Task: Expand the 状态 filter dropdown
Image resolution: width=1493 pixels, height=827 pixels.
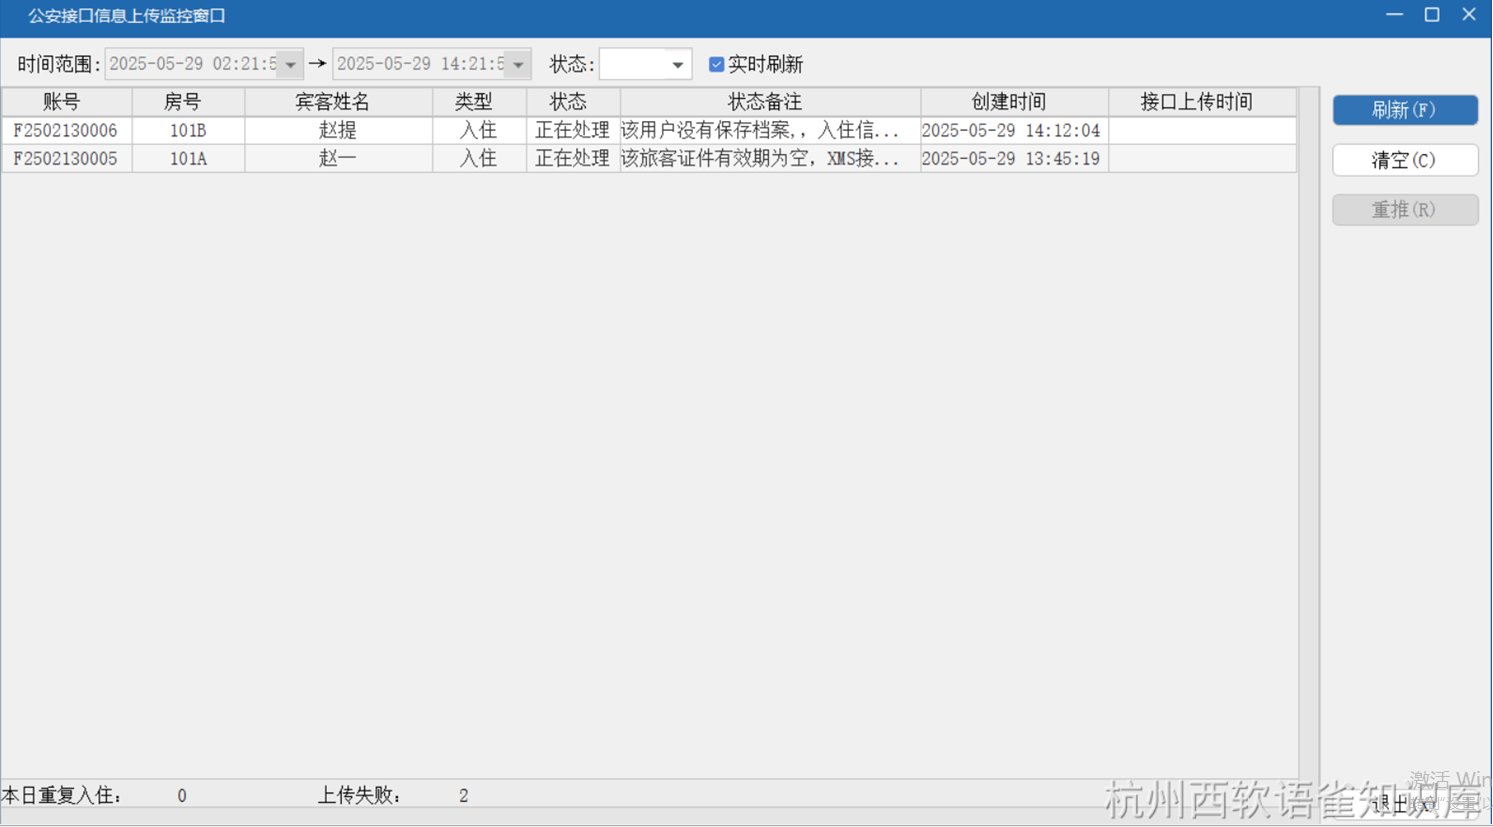Action: (x=677, y=65)
